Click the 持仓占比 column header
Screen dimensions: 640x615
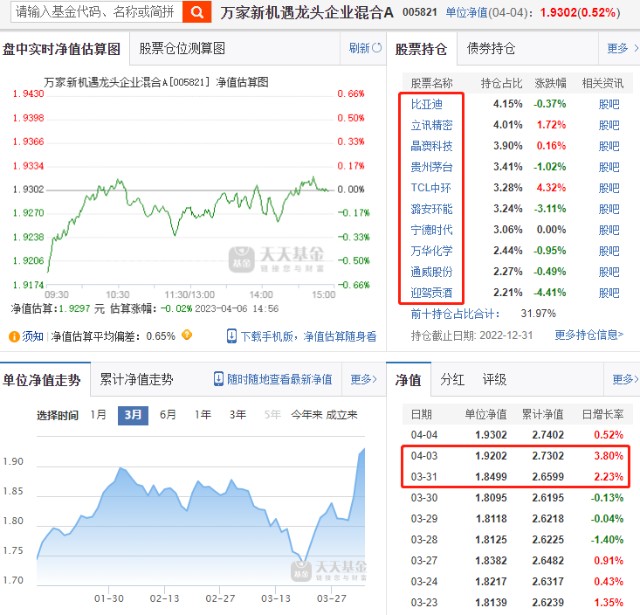click(502, 83)
